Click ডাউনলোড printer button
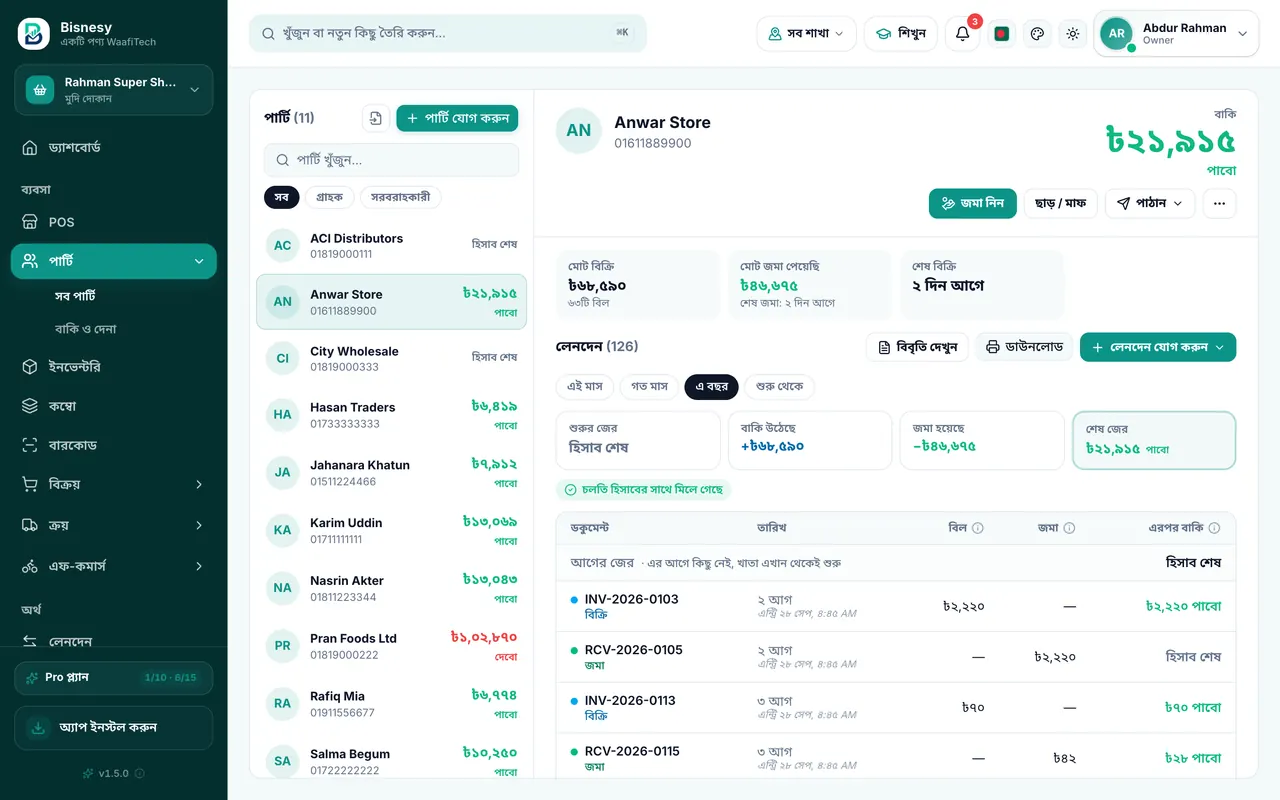1280x800 pixels. [1024, 347]
